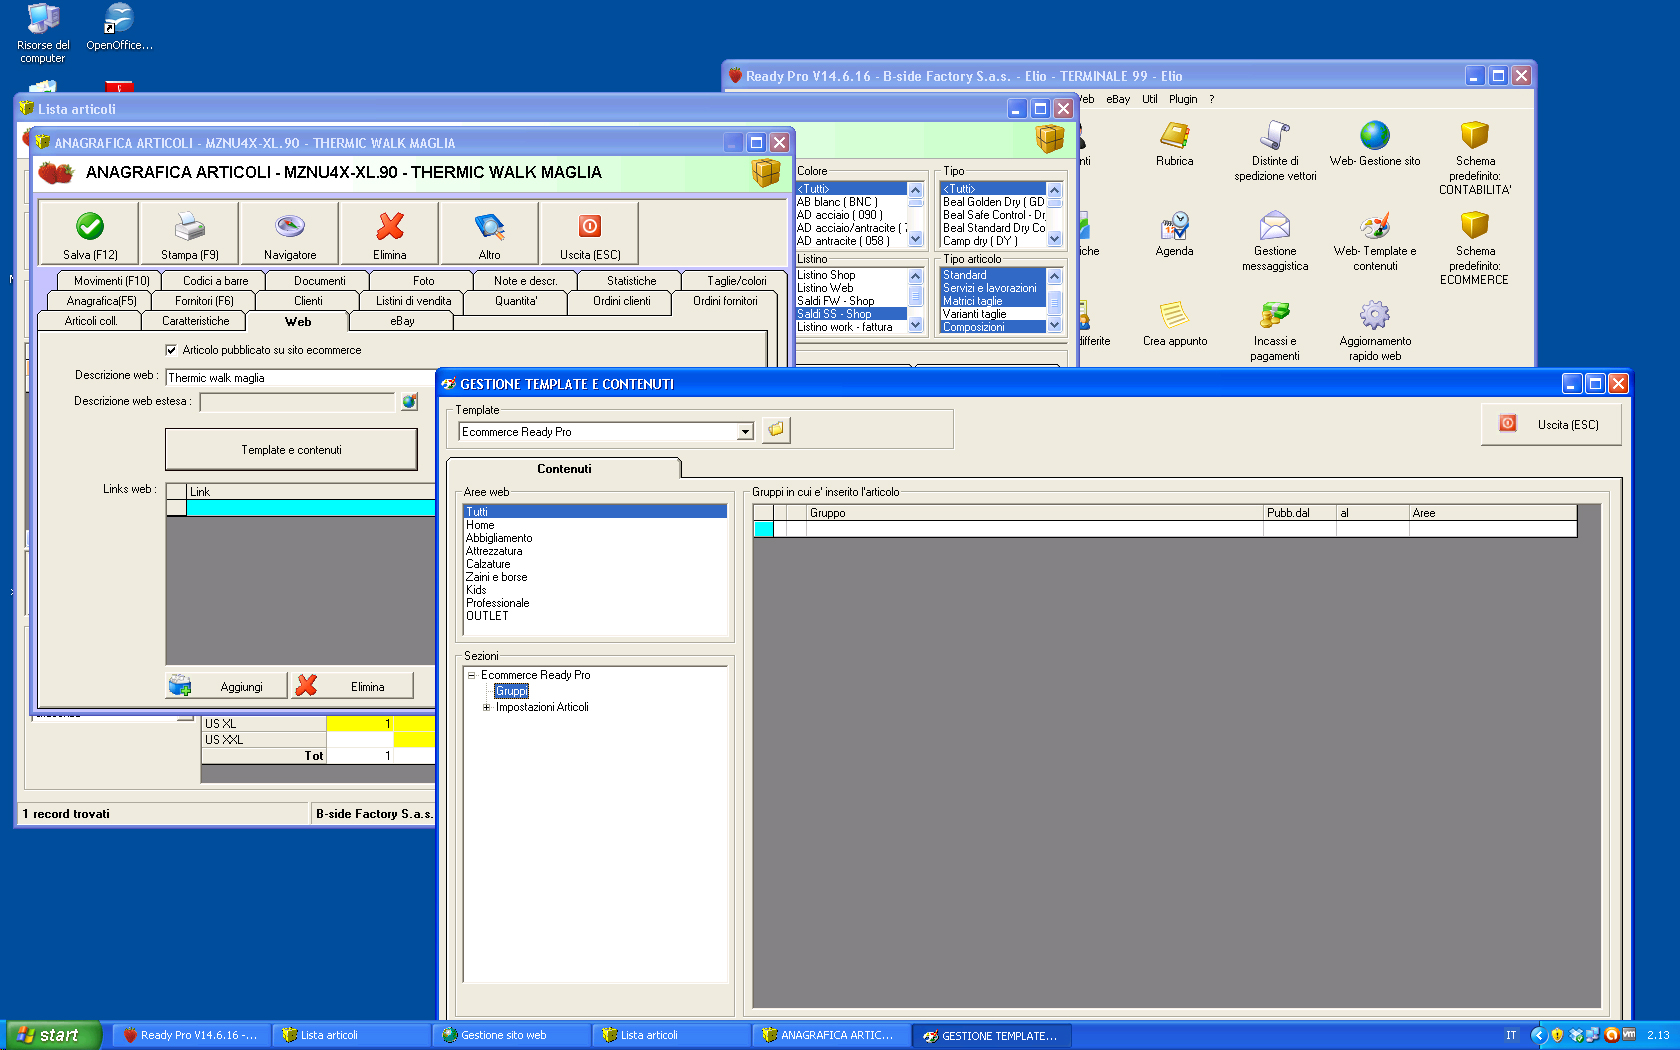
Task: Expand the Ecommerce Ready Pro template dropdown
Action: point(745,432)
